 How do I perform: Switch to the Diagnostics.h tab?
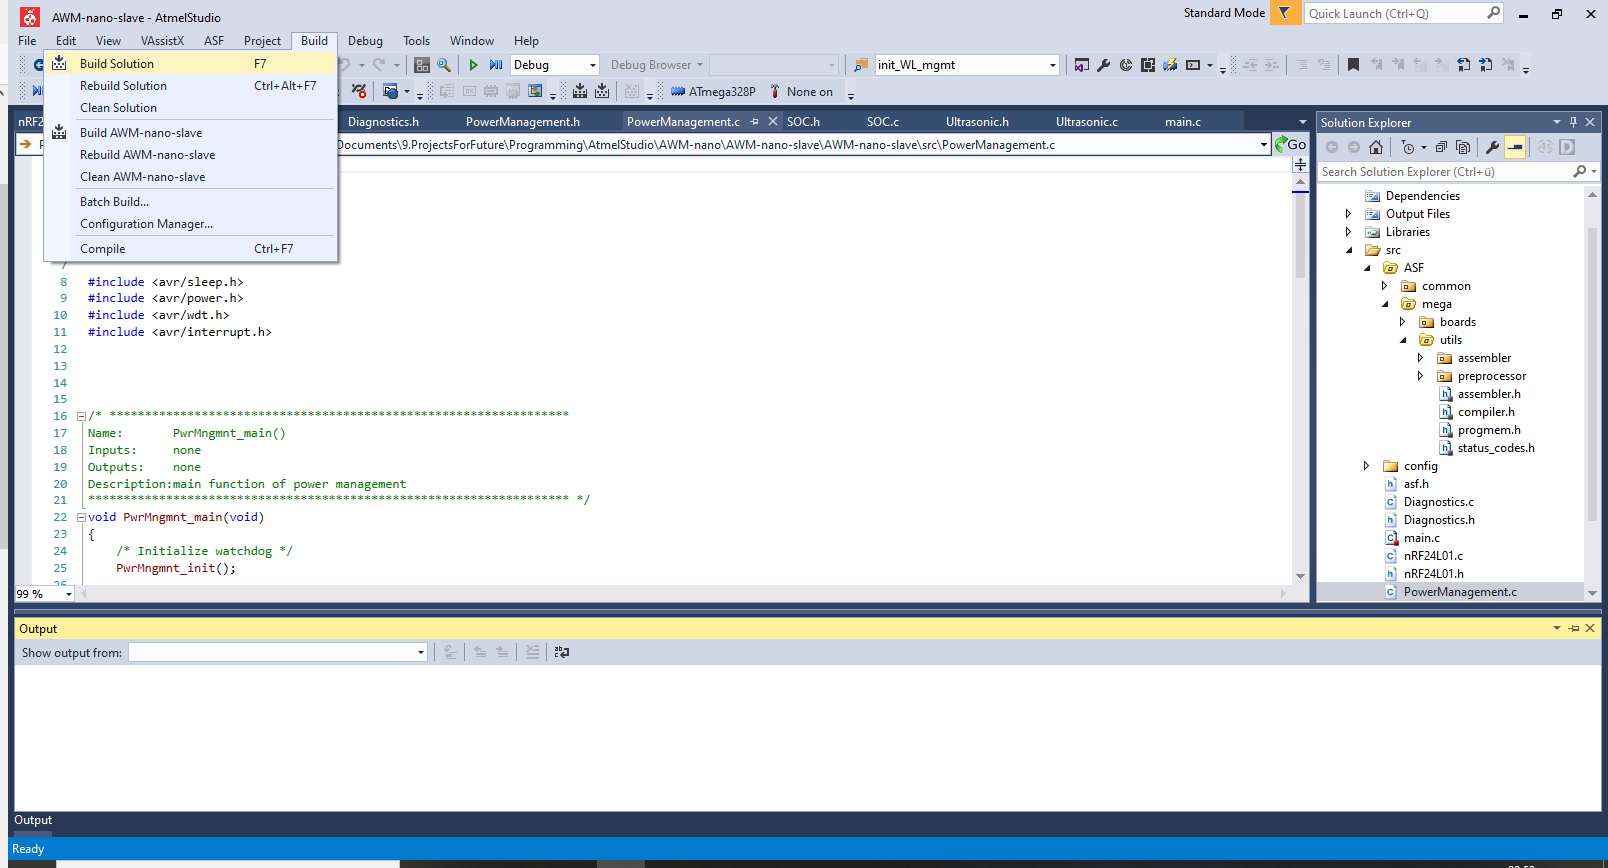[383, 122]
